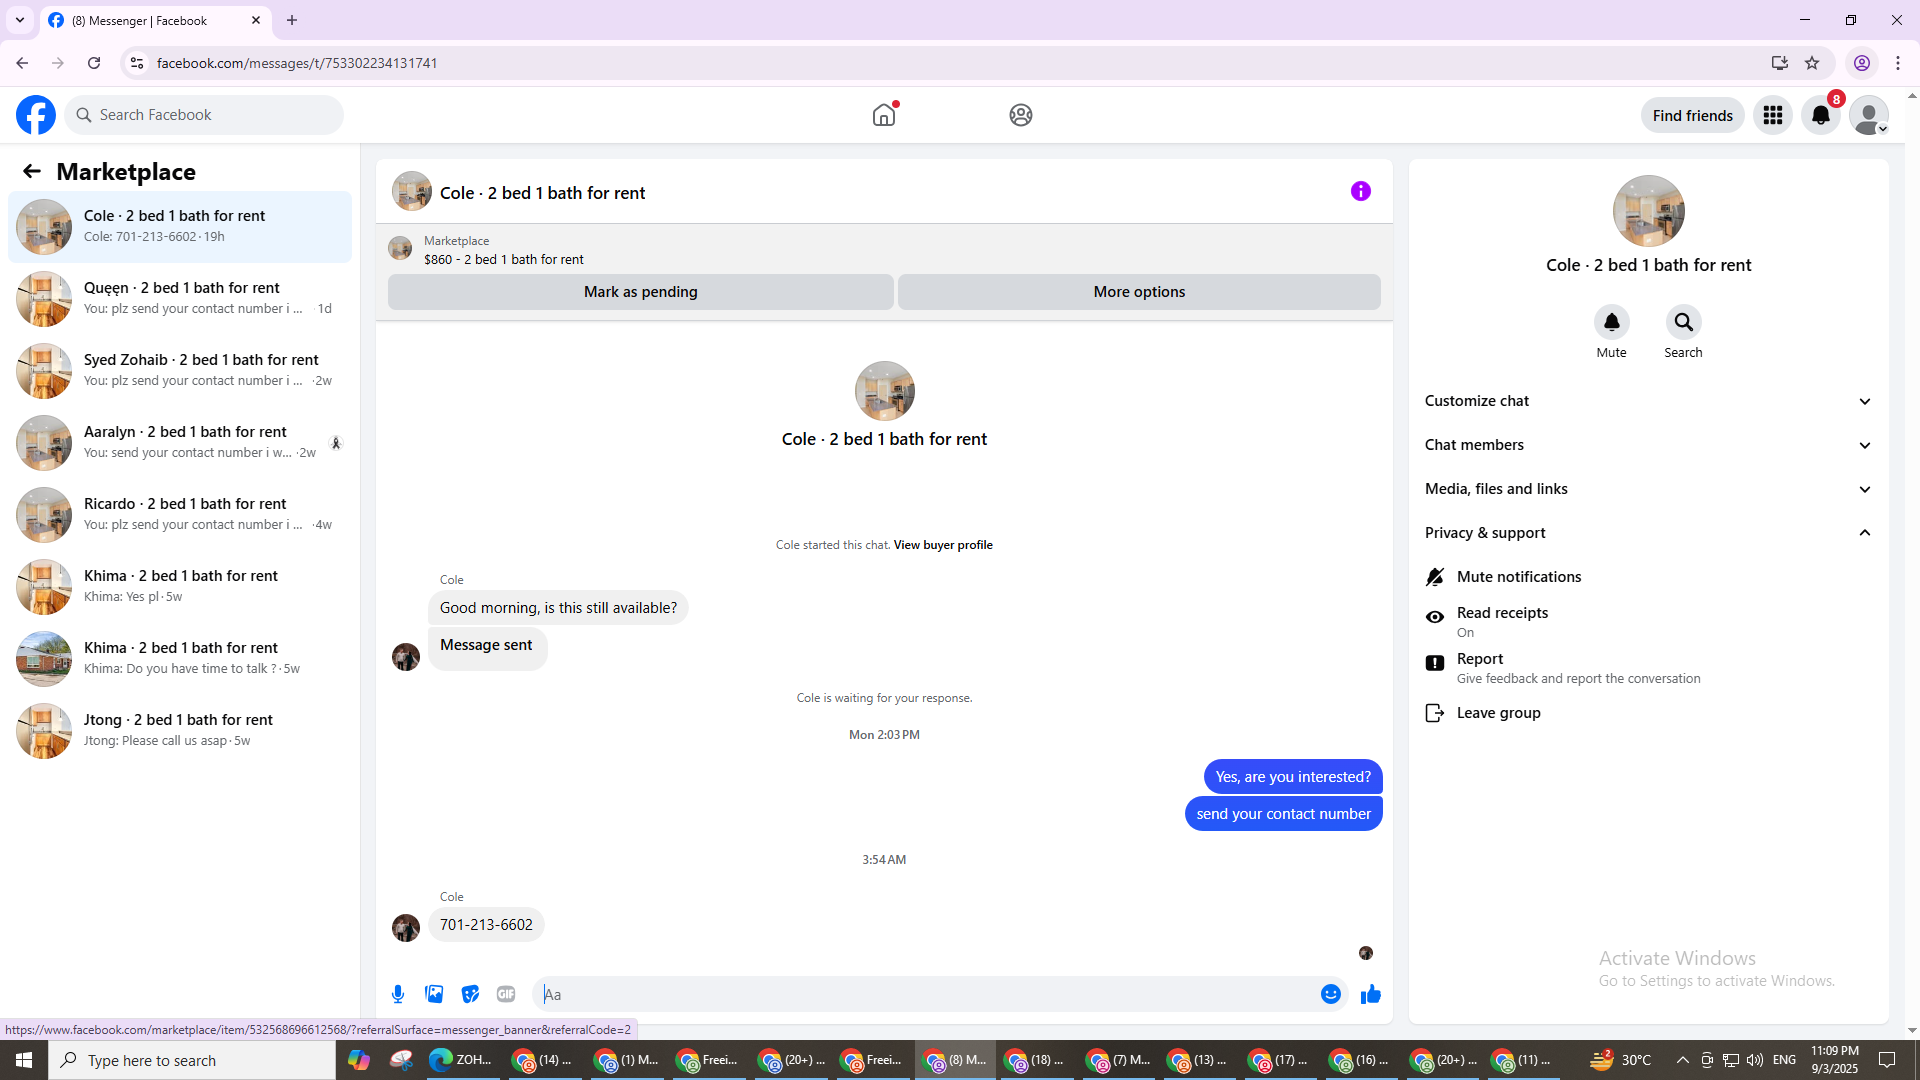Click the 'Good morning, is this still available?' message
This screenshot has height=1080, width=1920.
coord(558,608)
